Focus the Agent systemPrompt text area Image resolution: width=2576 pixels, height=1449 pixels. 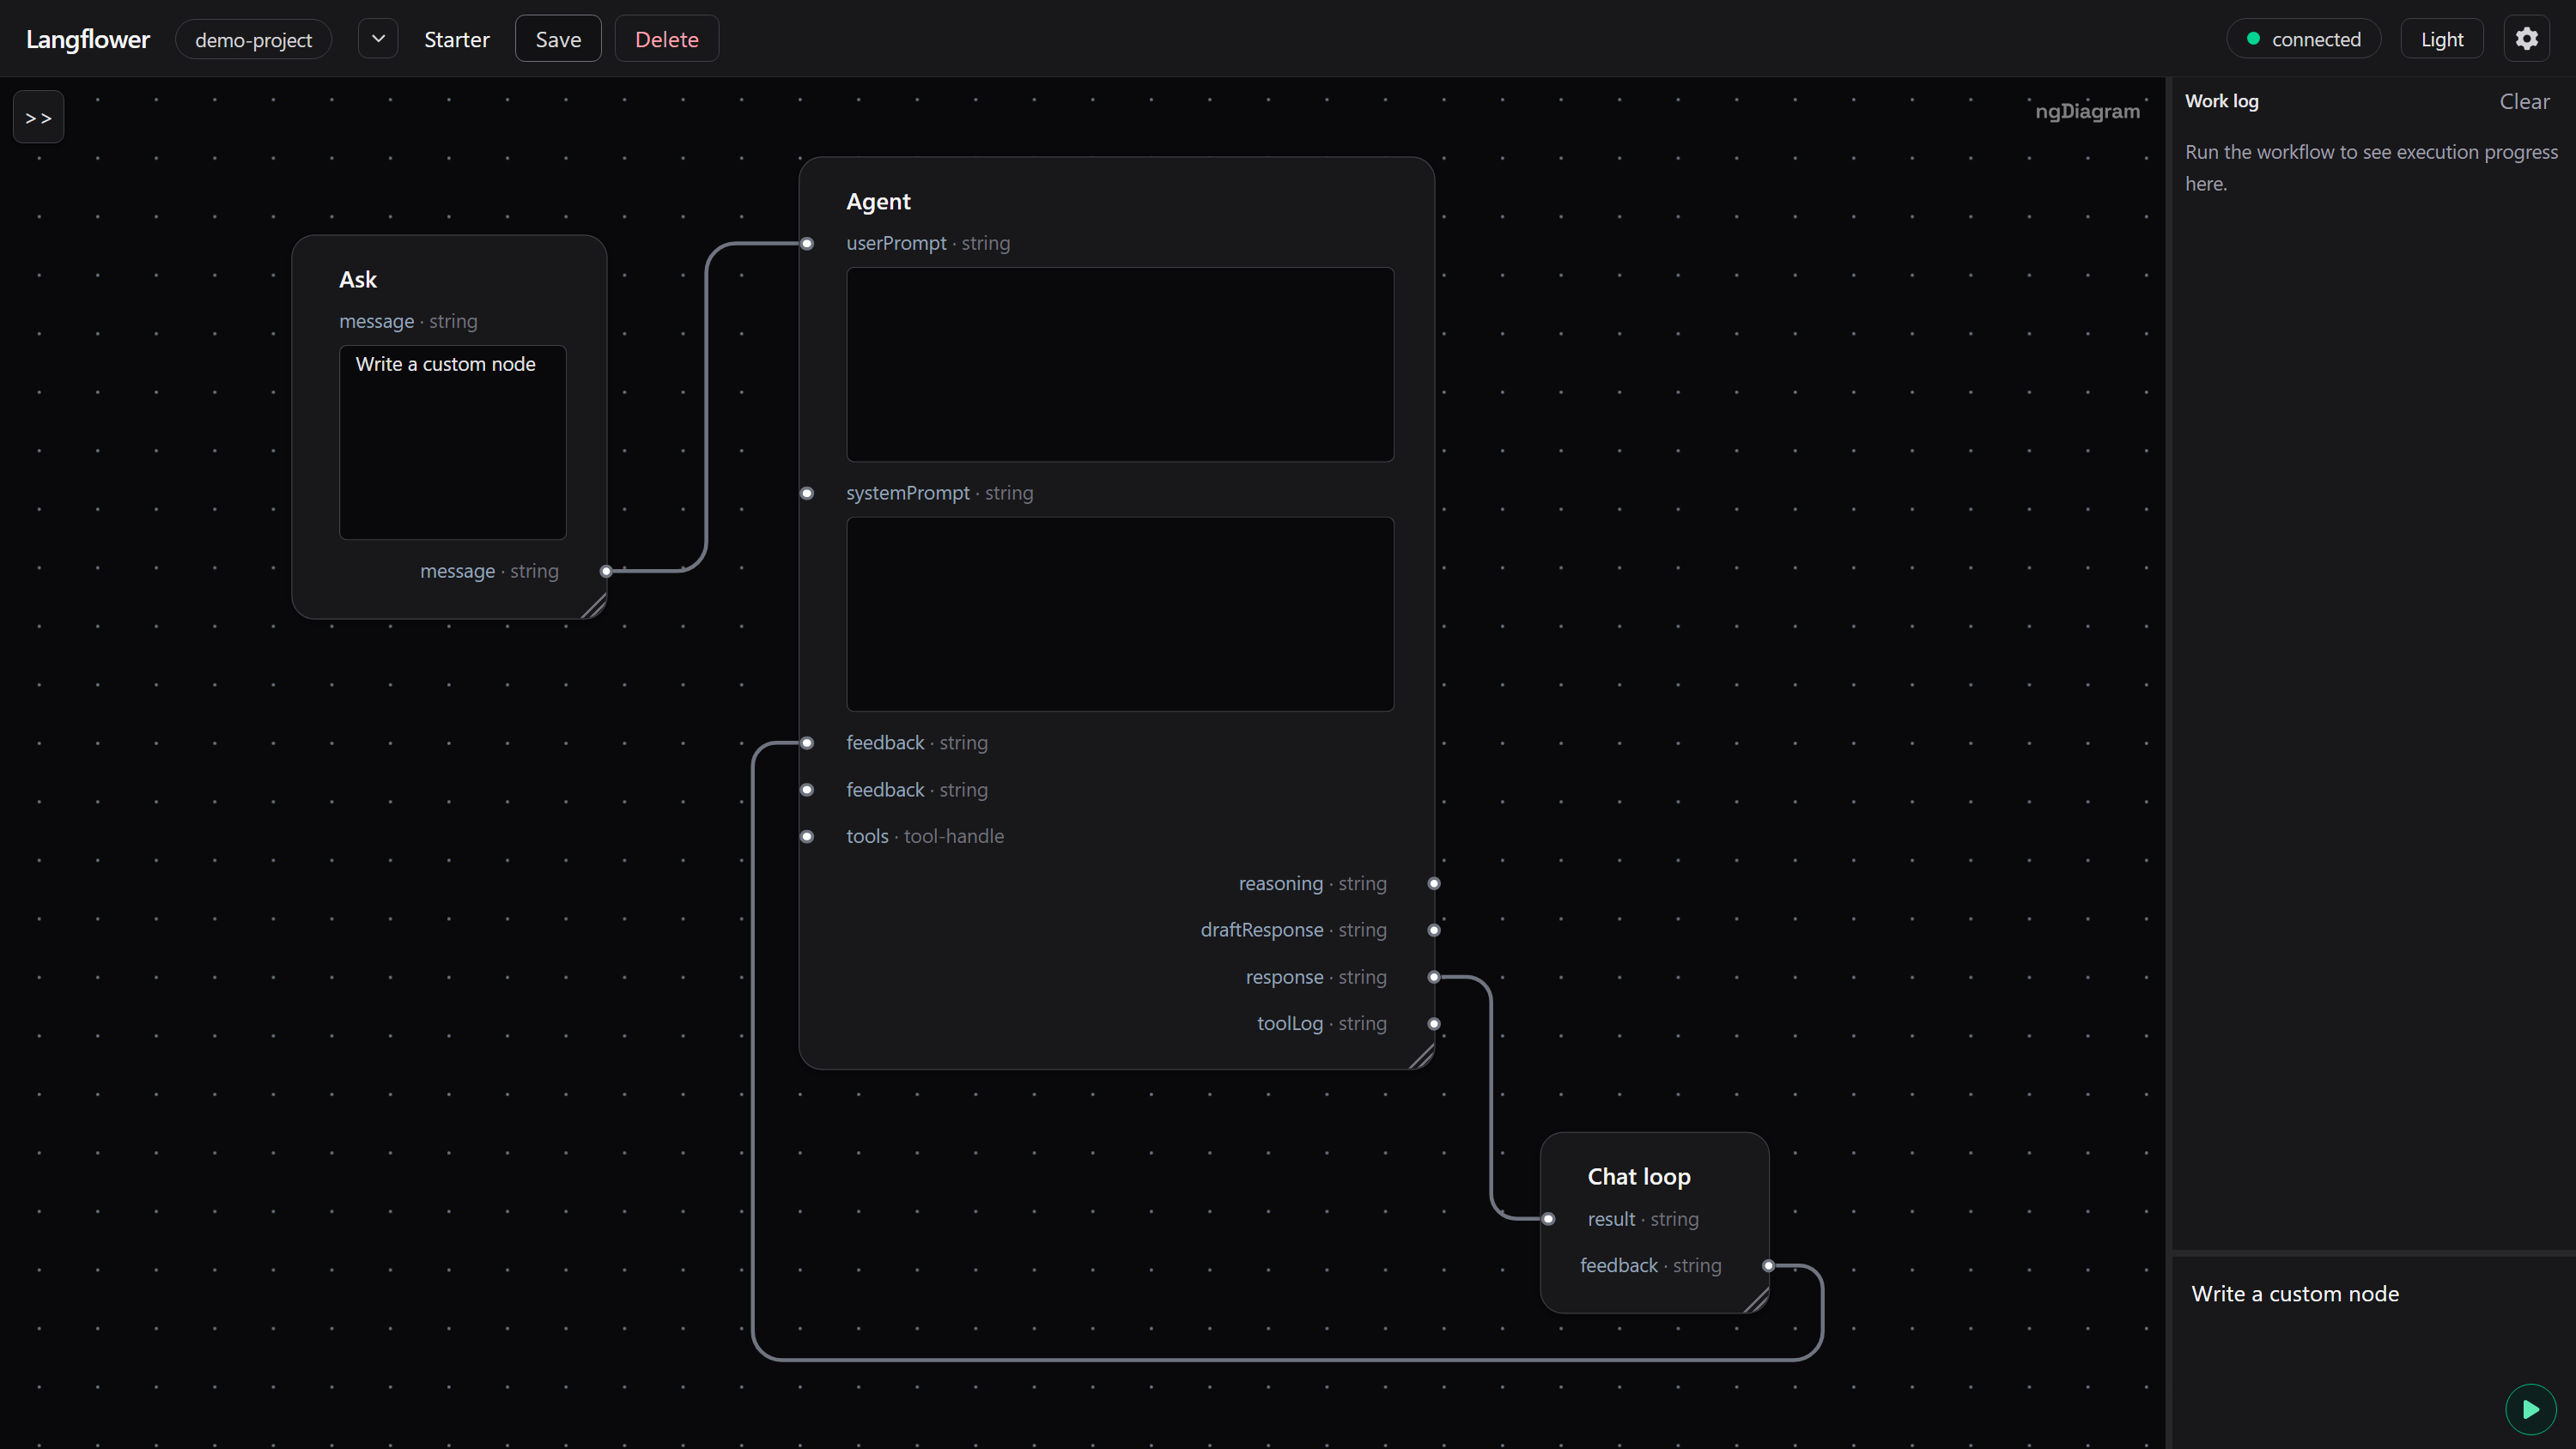[1120, 614]
